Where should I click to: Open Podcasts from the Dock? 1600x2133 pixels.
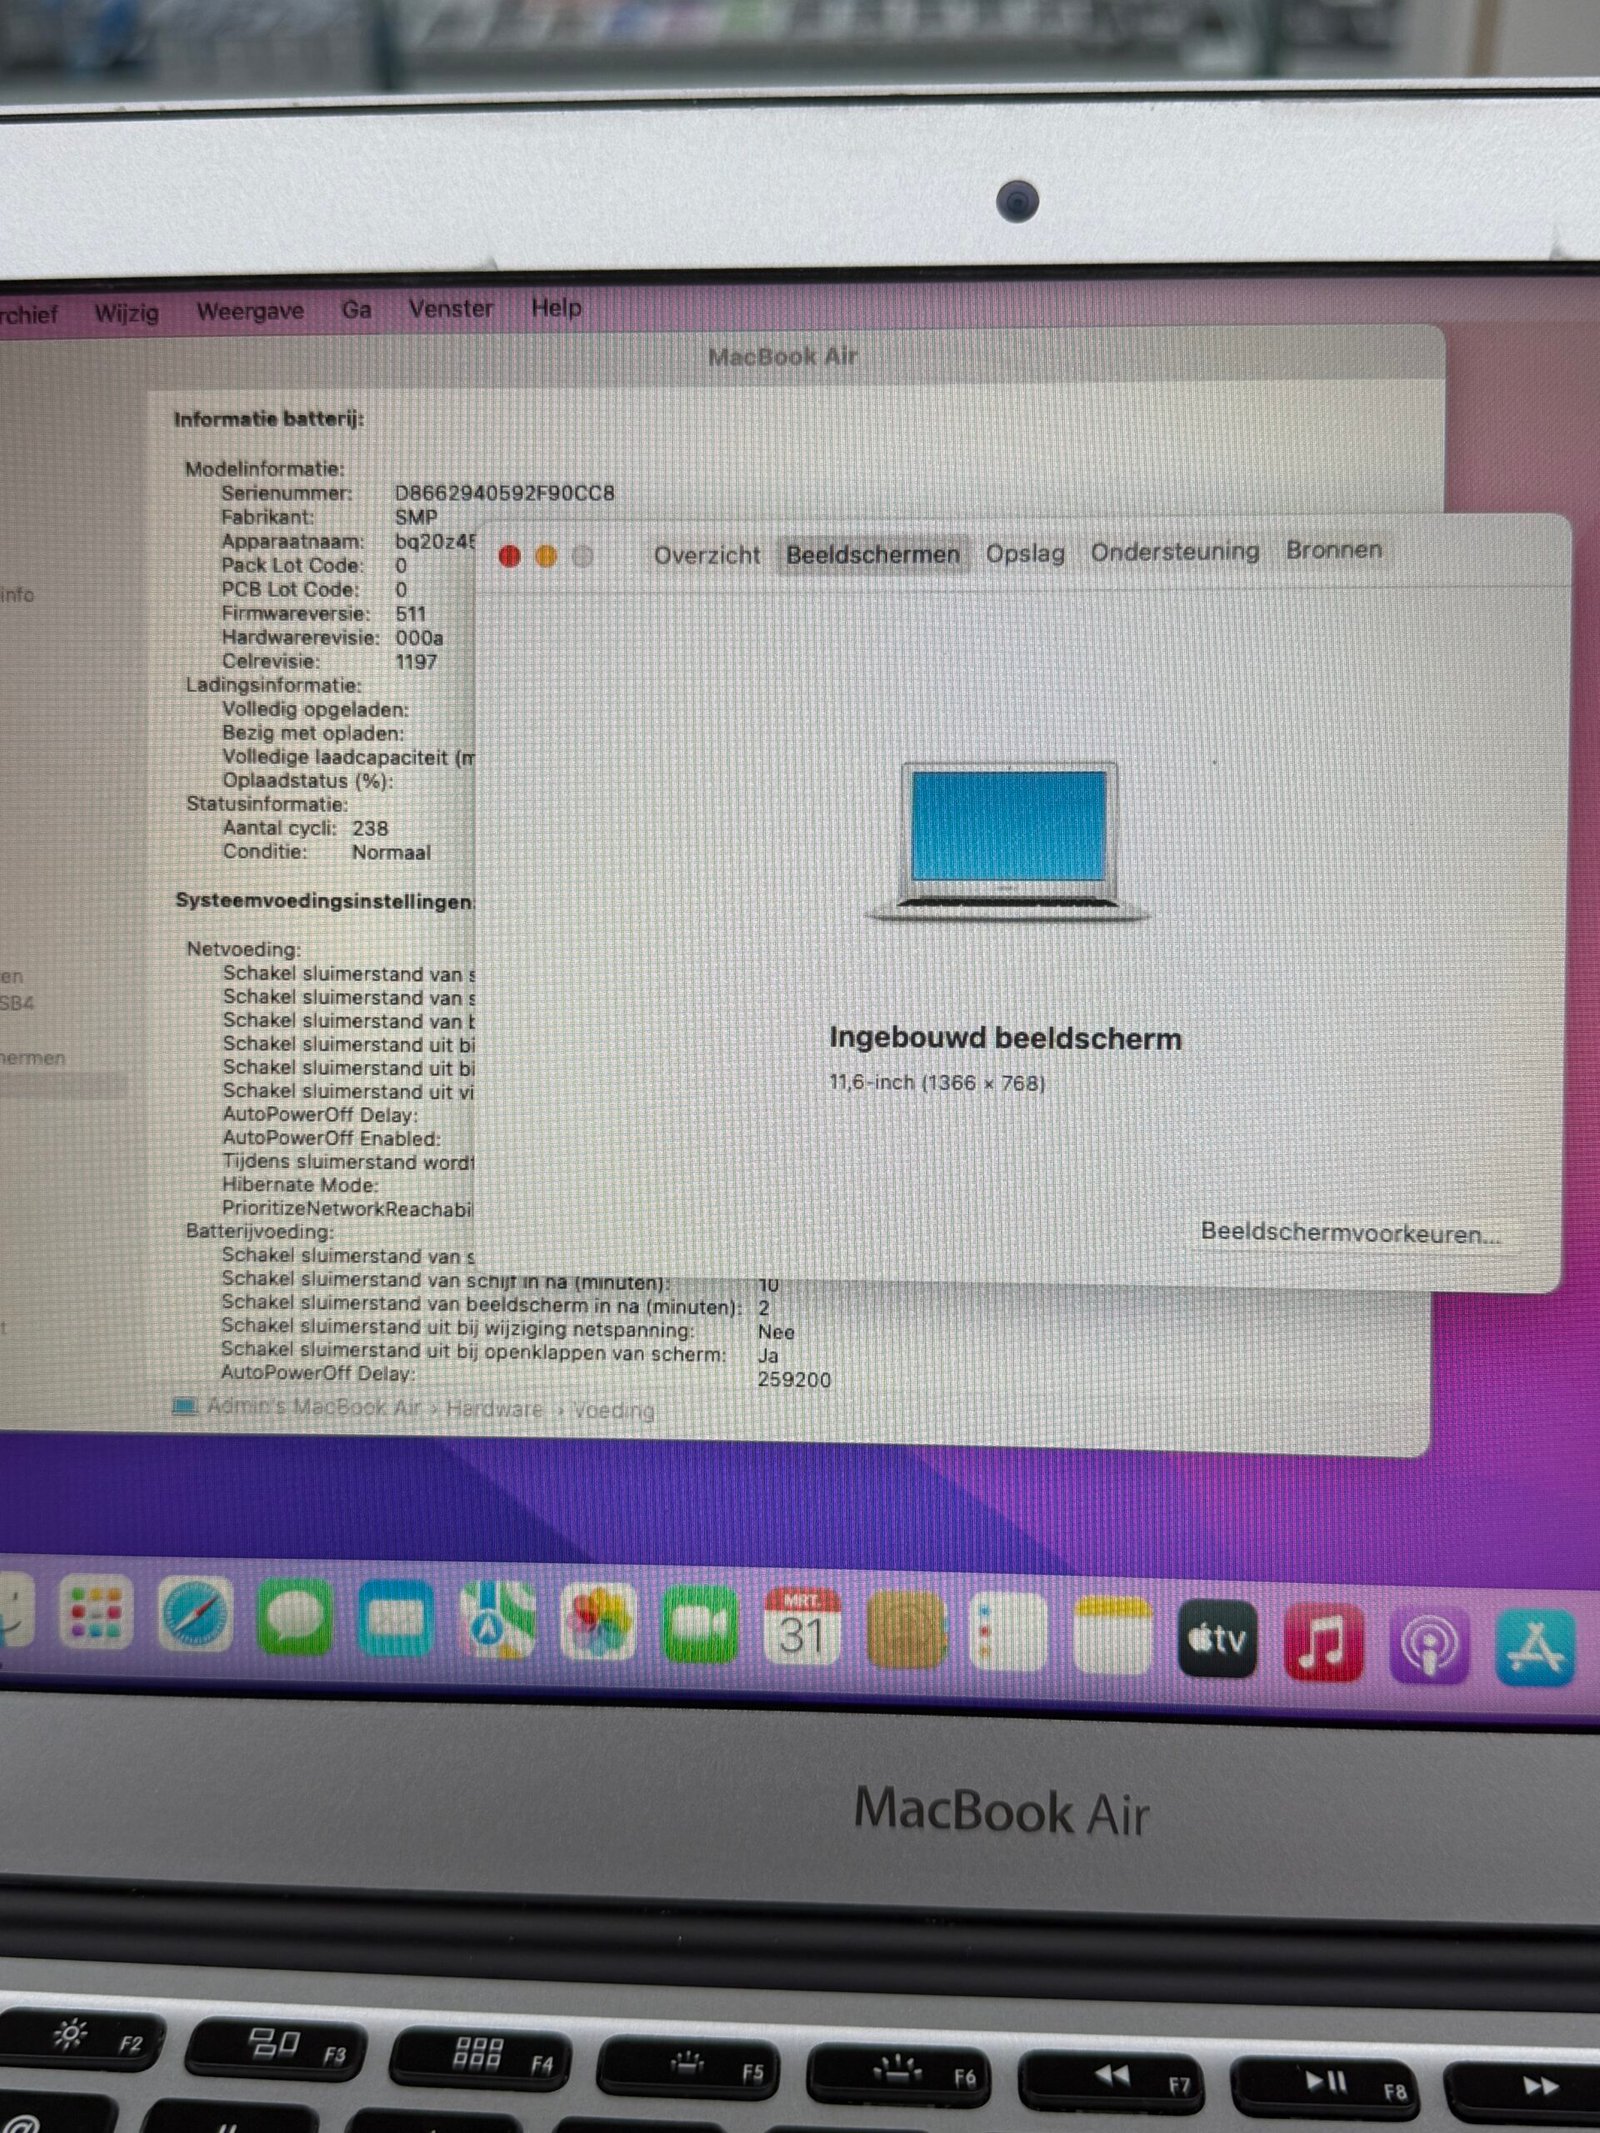[x=1429, y=1646]
